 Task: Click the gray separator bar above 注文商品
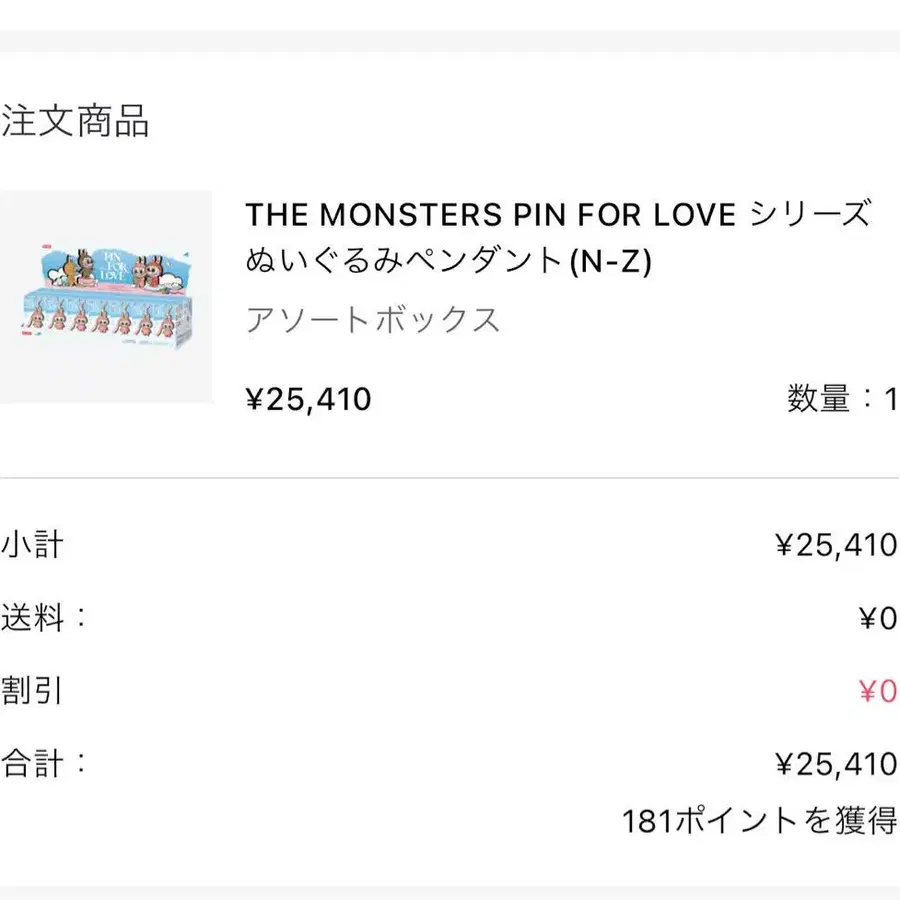click(450, 41)
